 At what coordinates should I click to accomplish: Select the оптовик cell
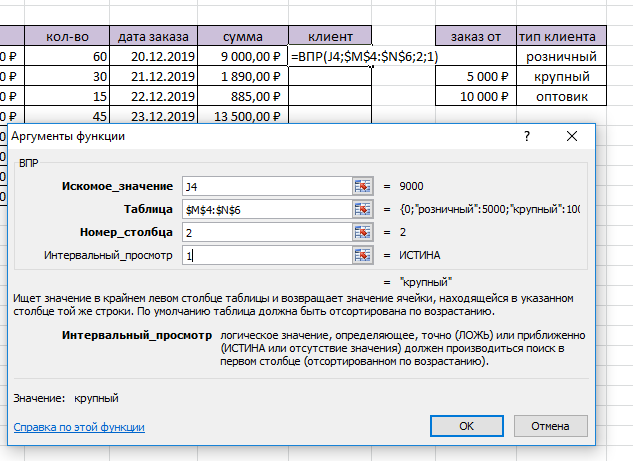click(562, 96)
